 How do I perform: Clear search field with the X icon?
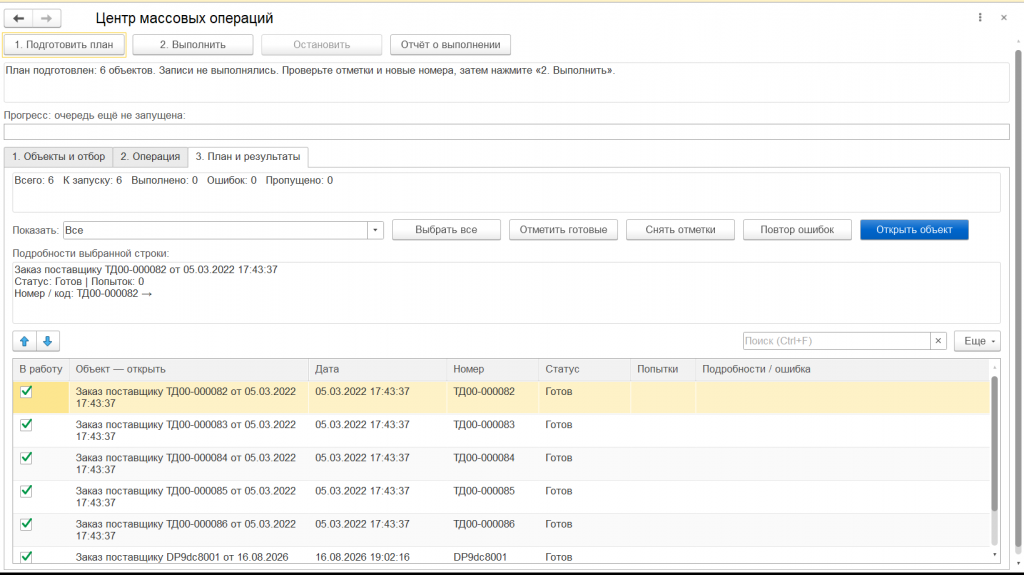(x=938, y=341)
